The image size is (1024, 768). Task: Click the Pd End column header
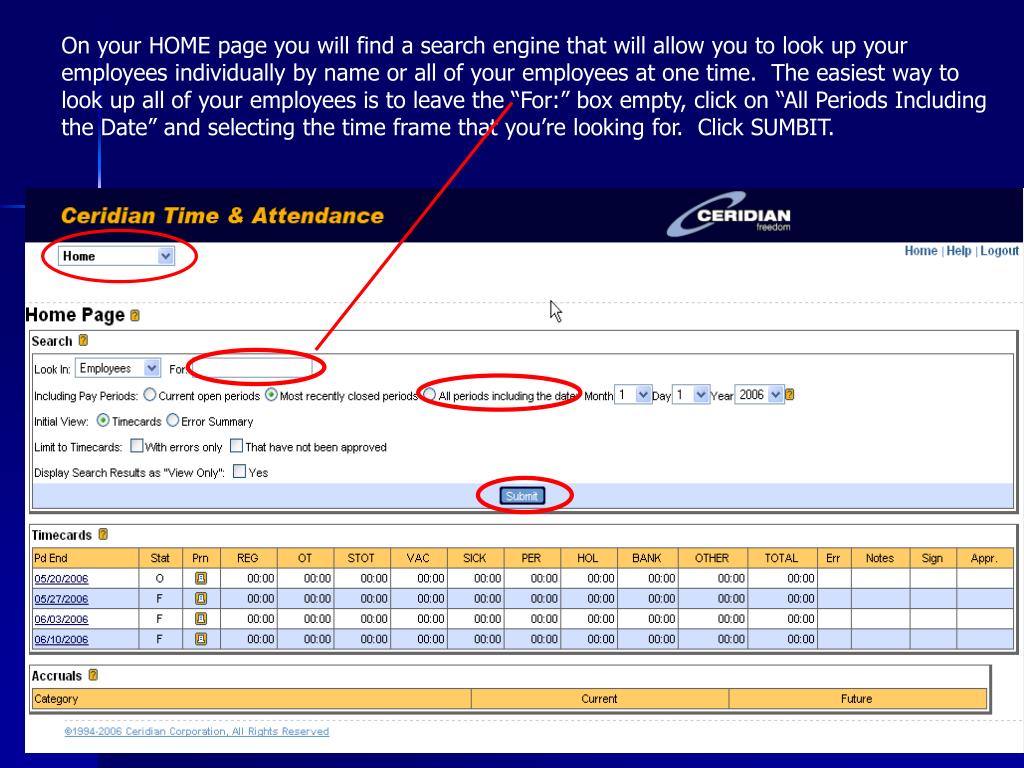(x=86, y=558)
